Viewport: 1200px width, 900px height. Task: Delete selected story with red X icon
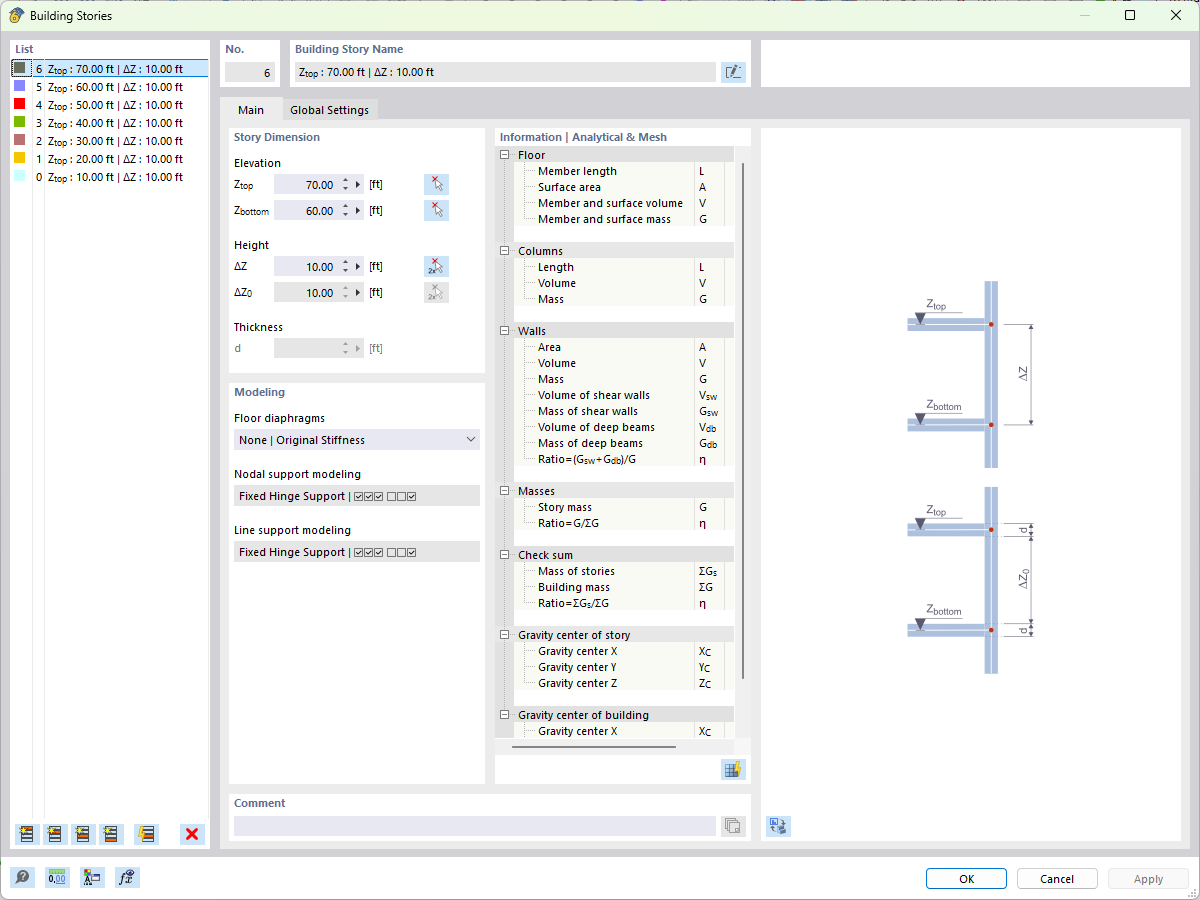(192, 833)
